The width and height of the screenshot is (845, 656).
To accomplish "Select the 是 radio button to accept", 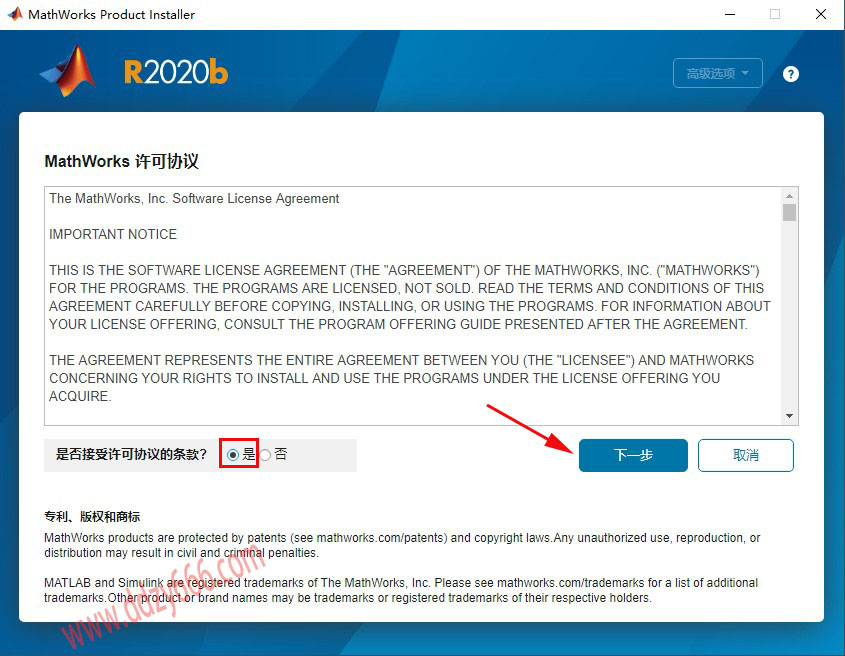I will pyautogui.click(x=233, y=454).
